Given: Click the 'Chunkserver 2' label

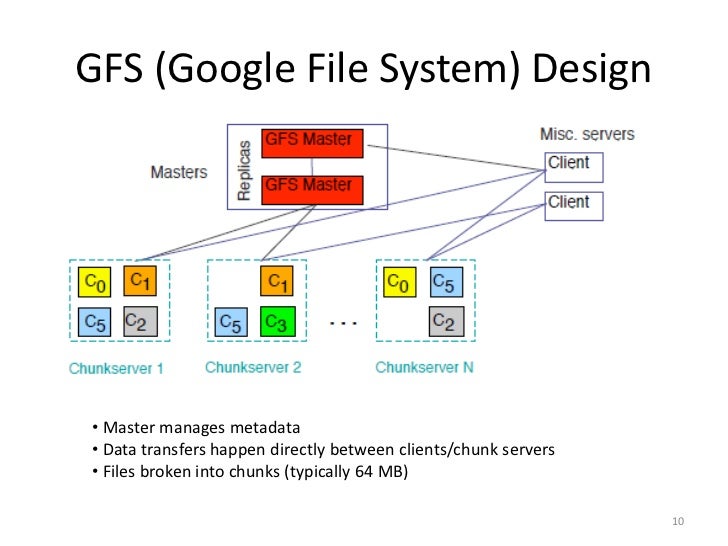Looking at the screenshot, I should pos(253,367).
